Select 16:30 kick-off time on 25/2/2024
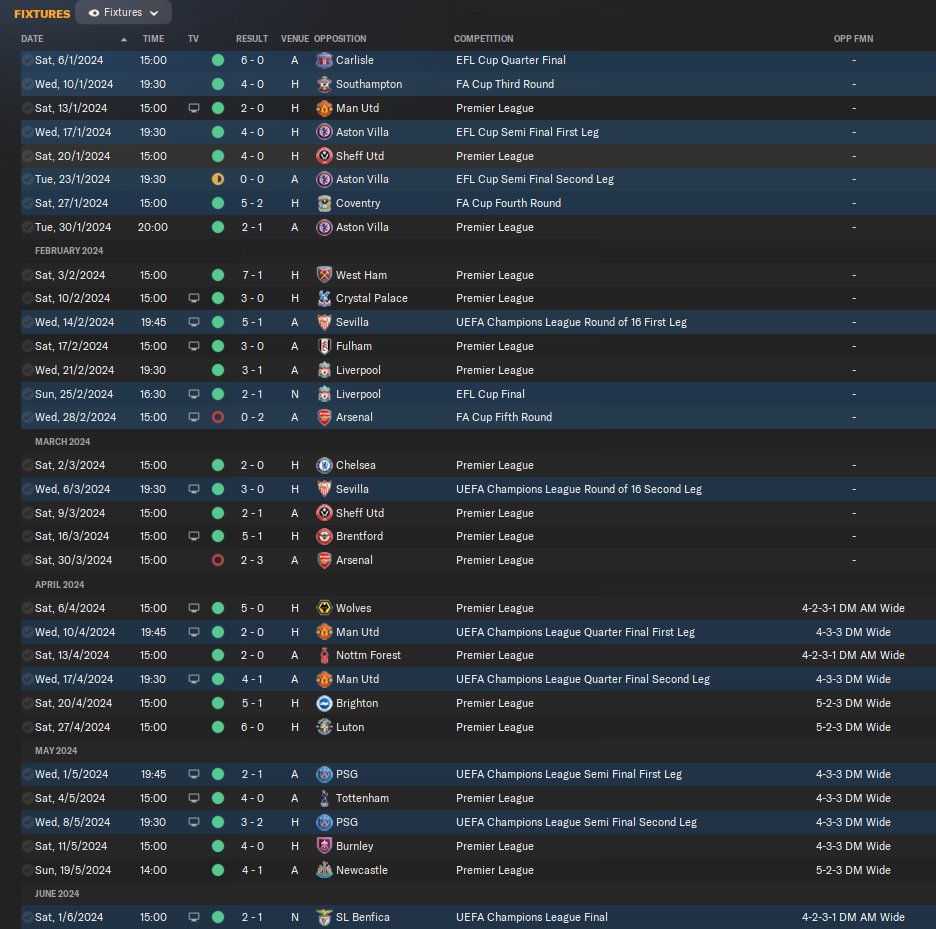 [153, 394]
